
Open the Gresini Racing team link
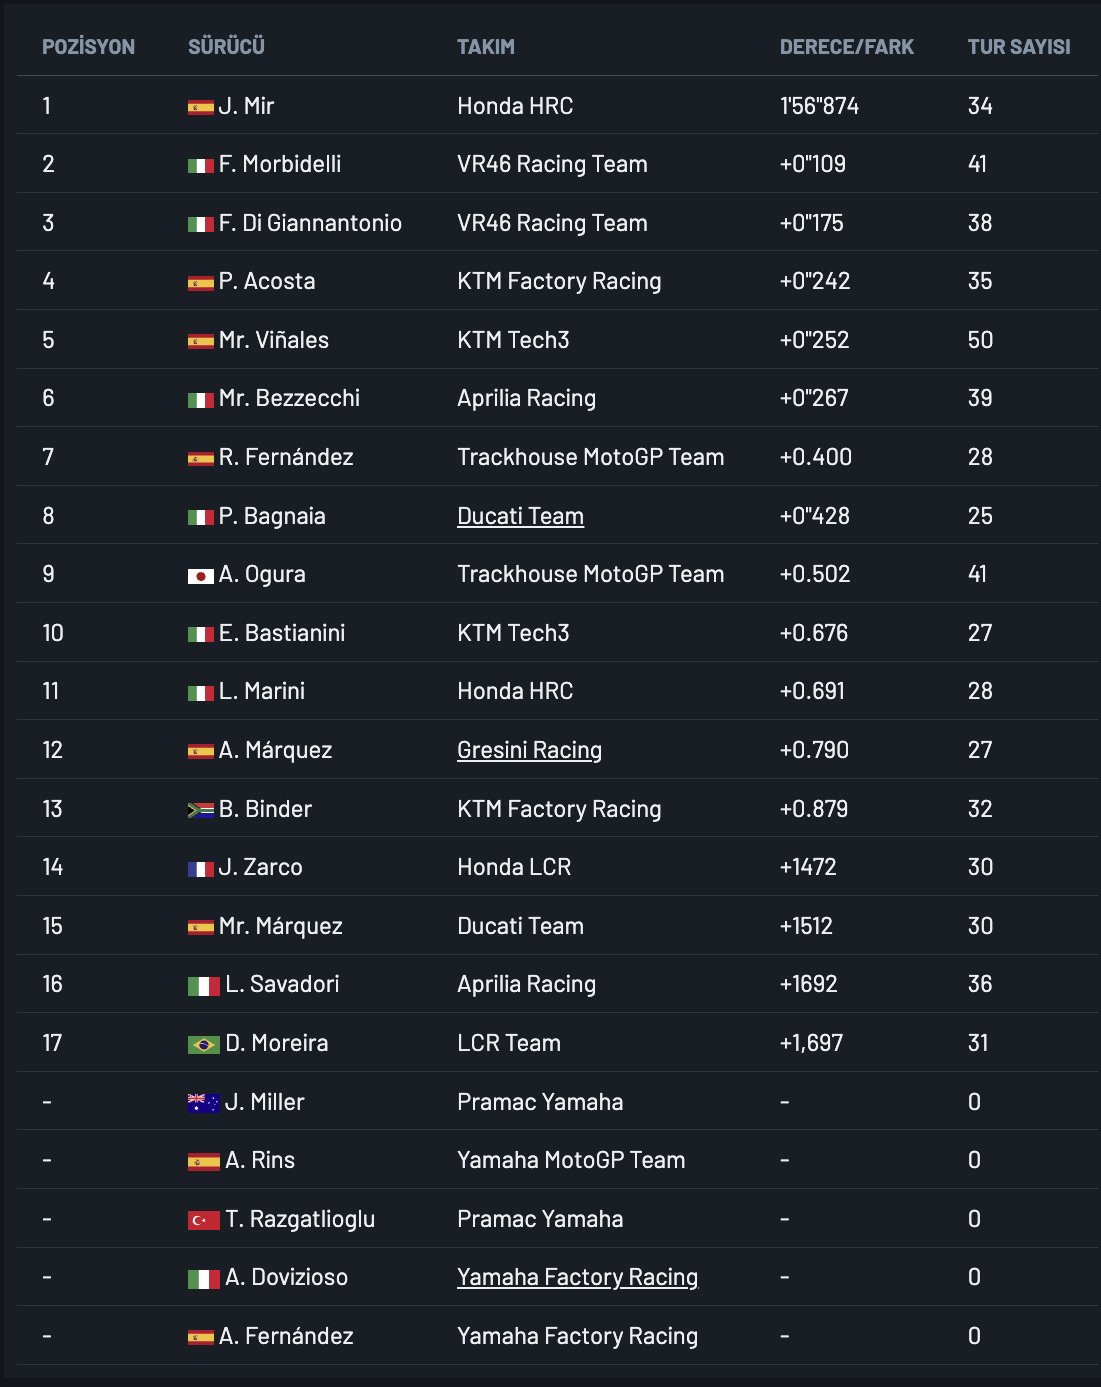(x=529, y=750)
